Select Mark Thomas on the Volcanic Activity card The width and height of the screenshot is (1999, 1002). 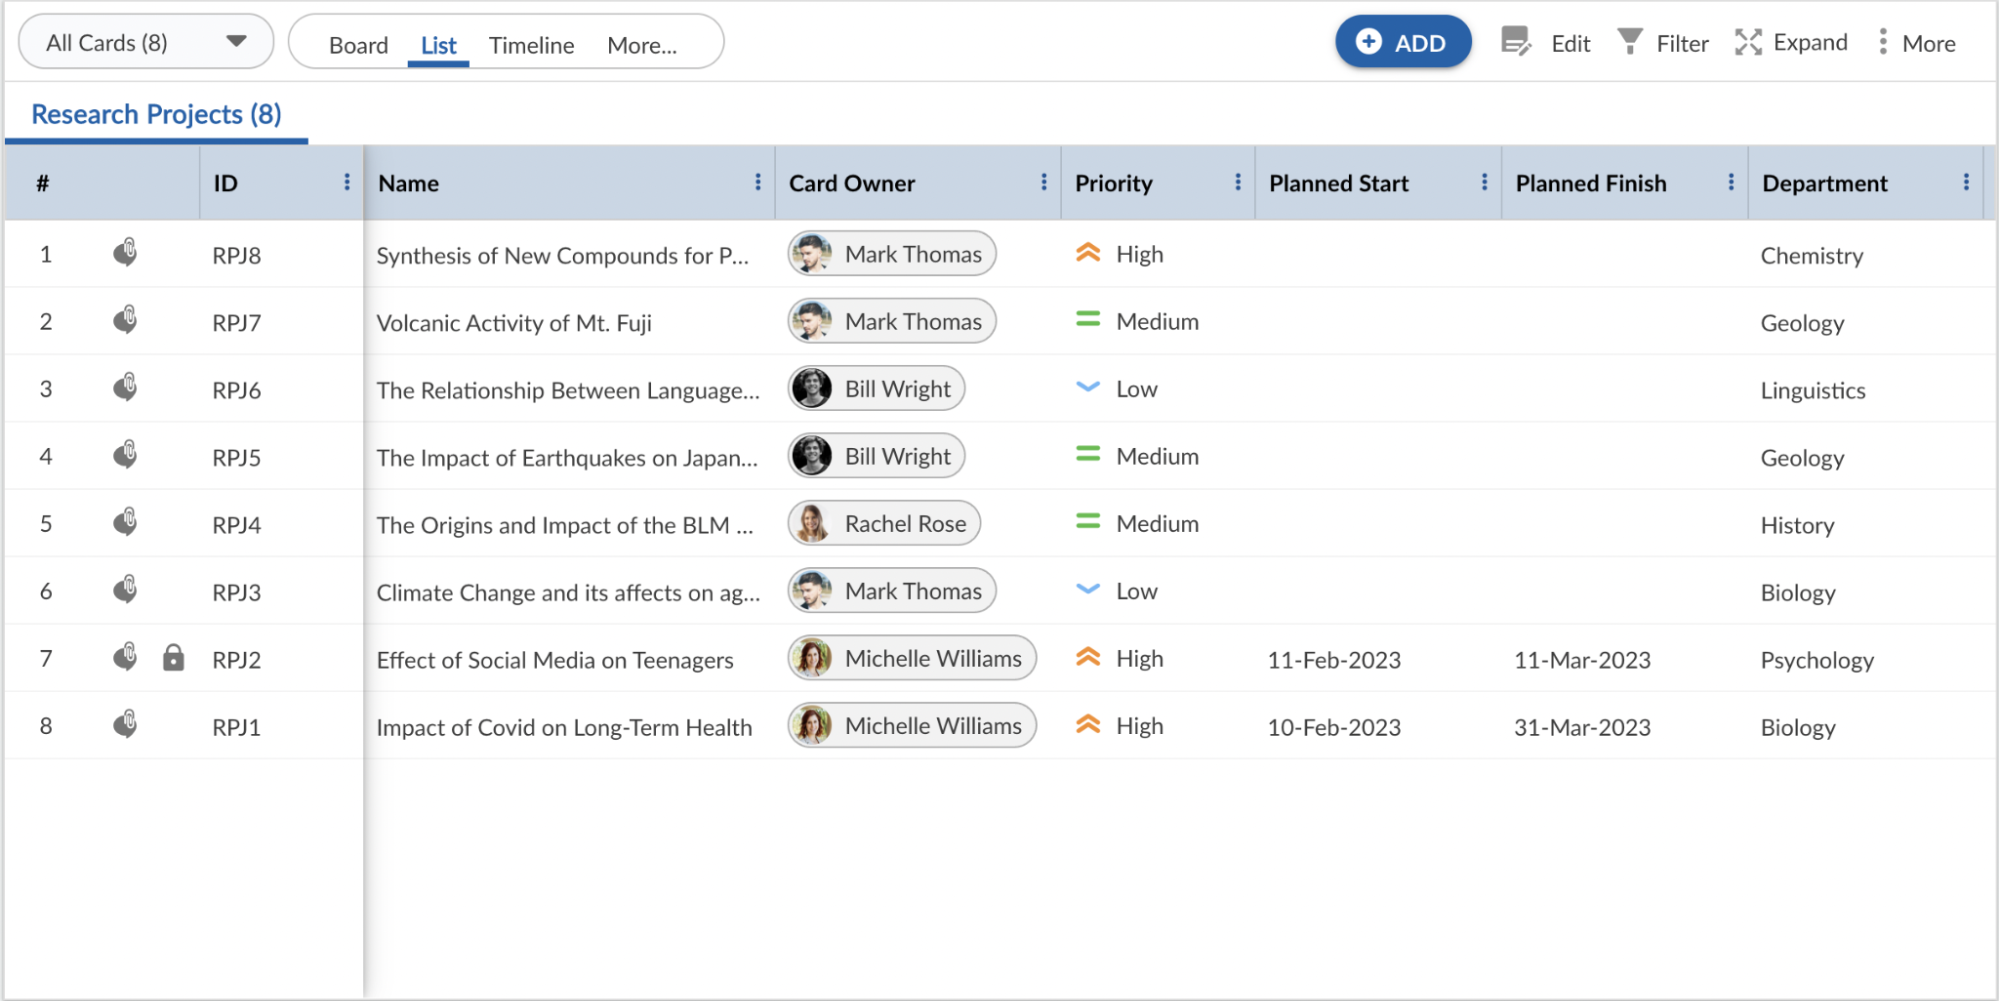click(890, 321)
